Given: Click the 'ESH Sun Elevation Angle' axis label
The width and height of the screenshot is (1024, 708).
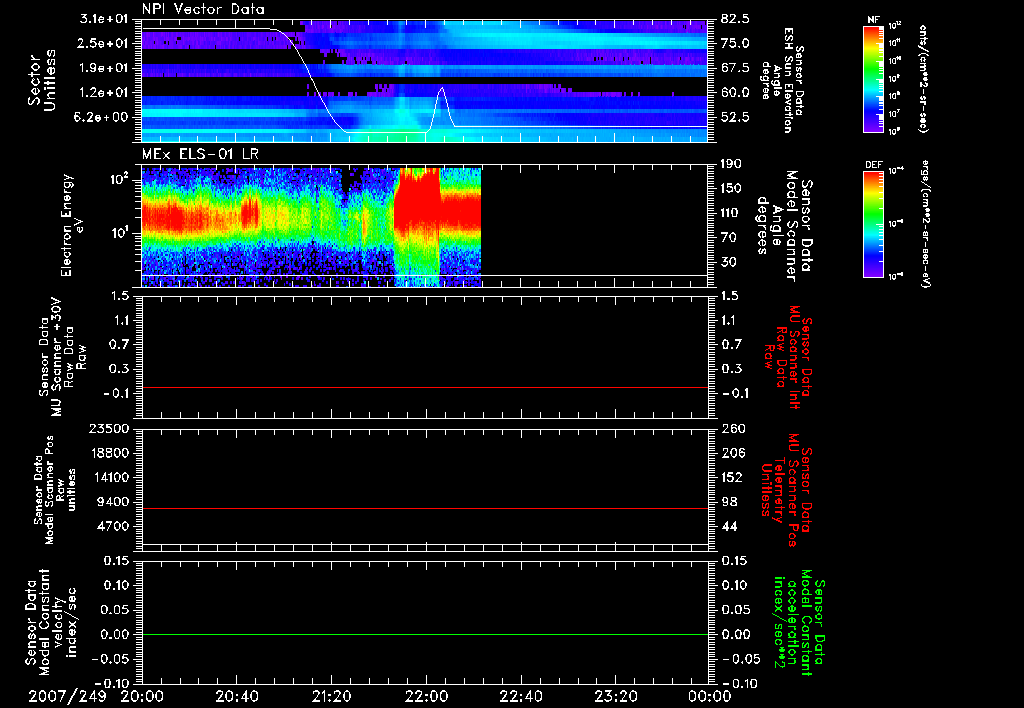Looking at the screenshot, I should (783, 80).
